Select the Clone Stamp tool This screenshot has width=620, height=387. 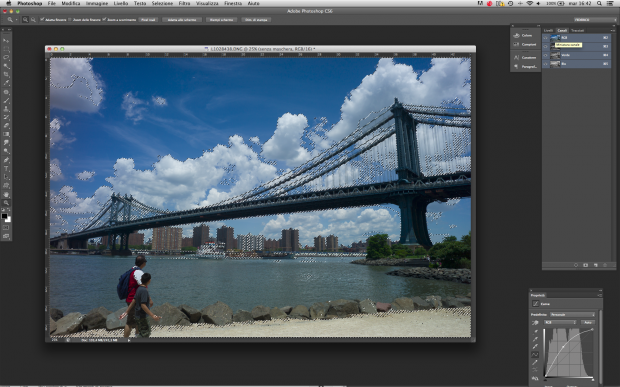point(6,109)
